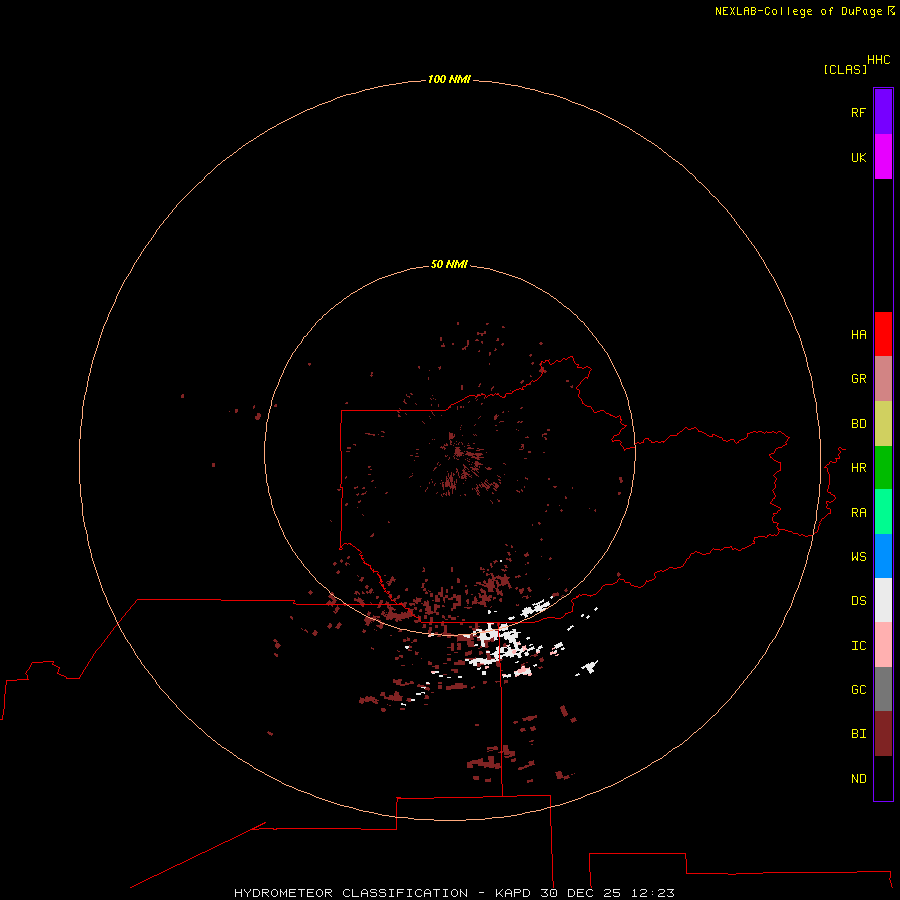Click the GC legend label
The width and height of the screenshot is (900, 900).
[858, 690]
